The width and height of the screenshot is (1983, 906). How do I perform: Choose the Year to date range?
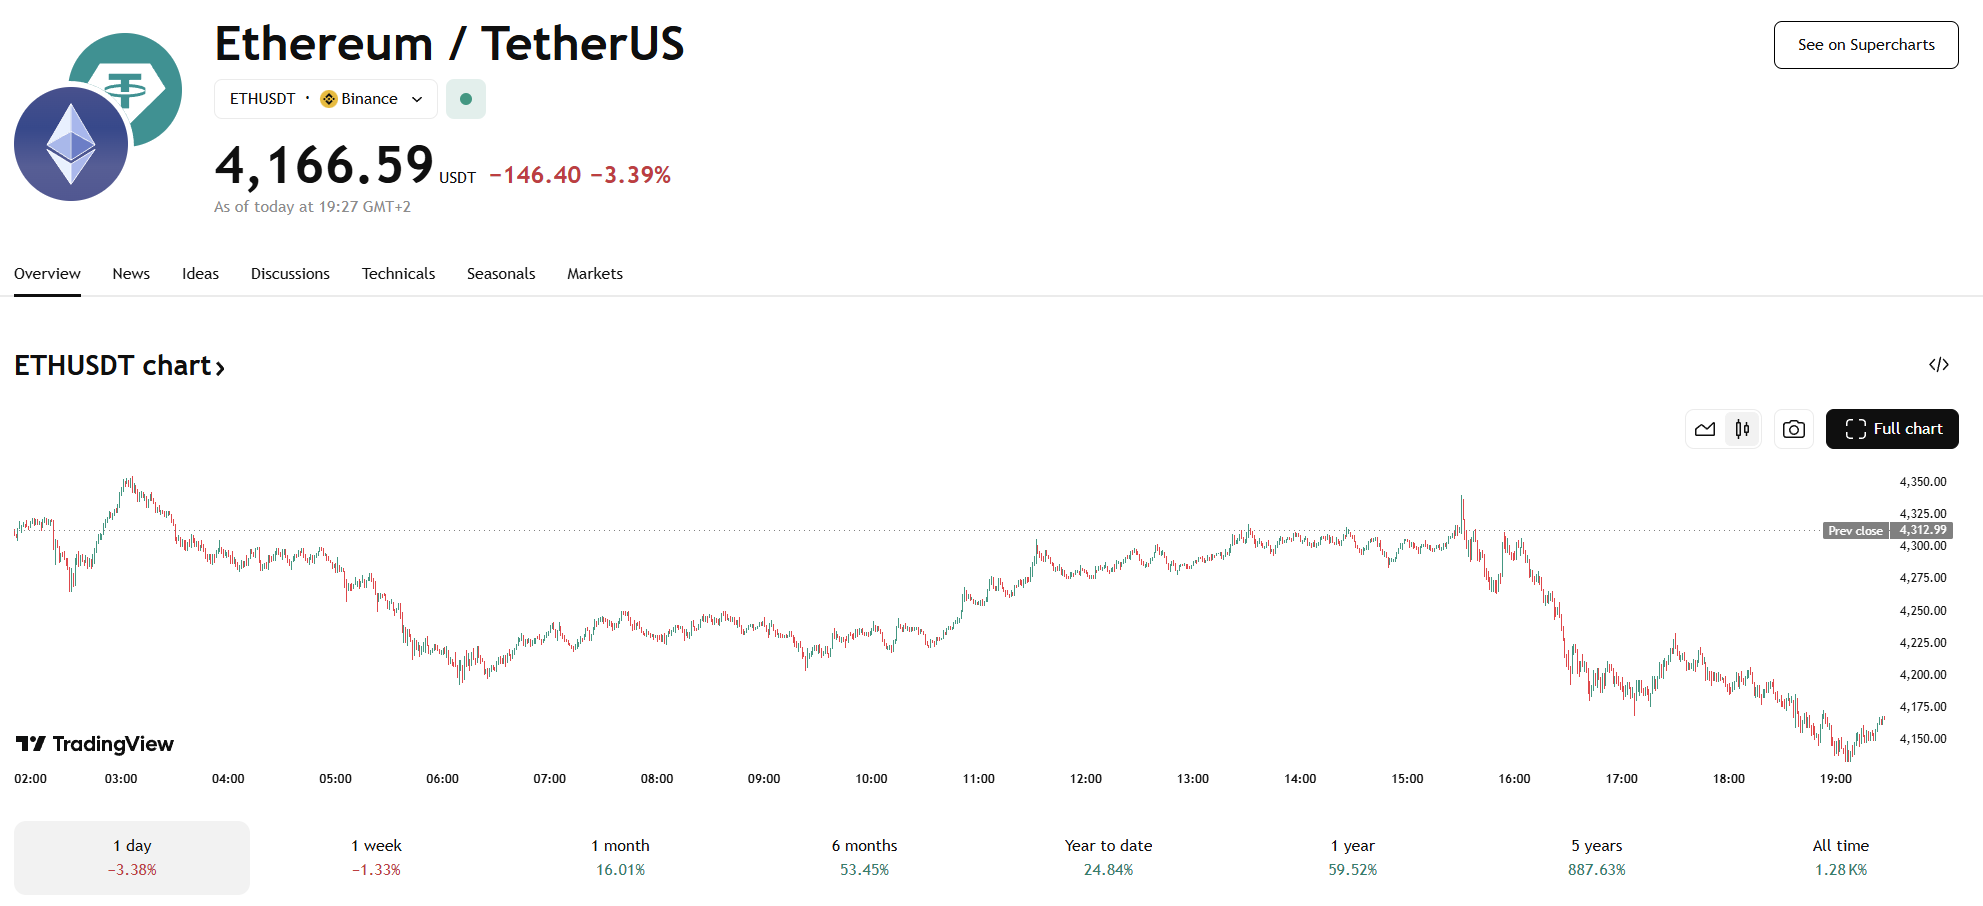[1108, 857]
